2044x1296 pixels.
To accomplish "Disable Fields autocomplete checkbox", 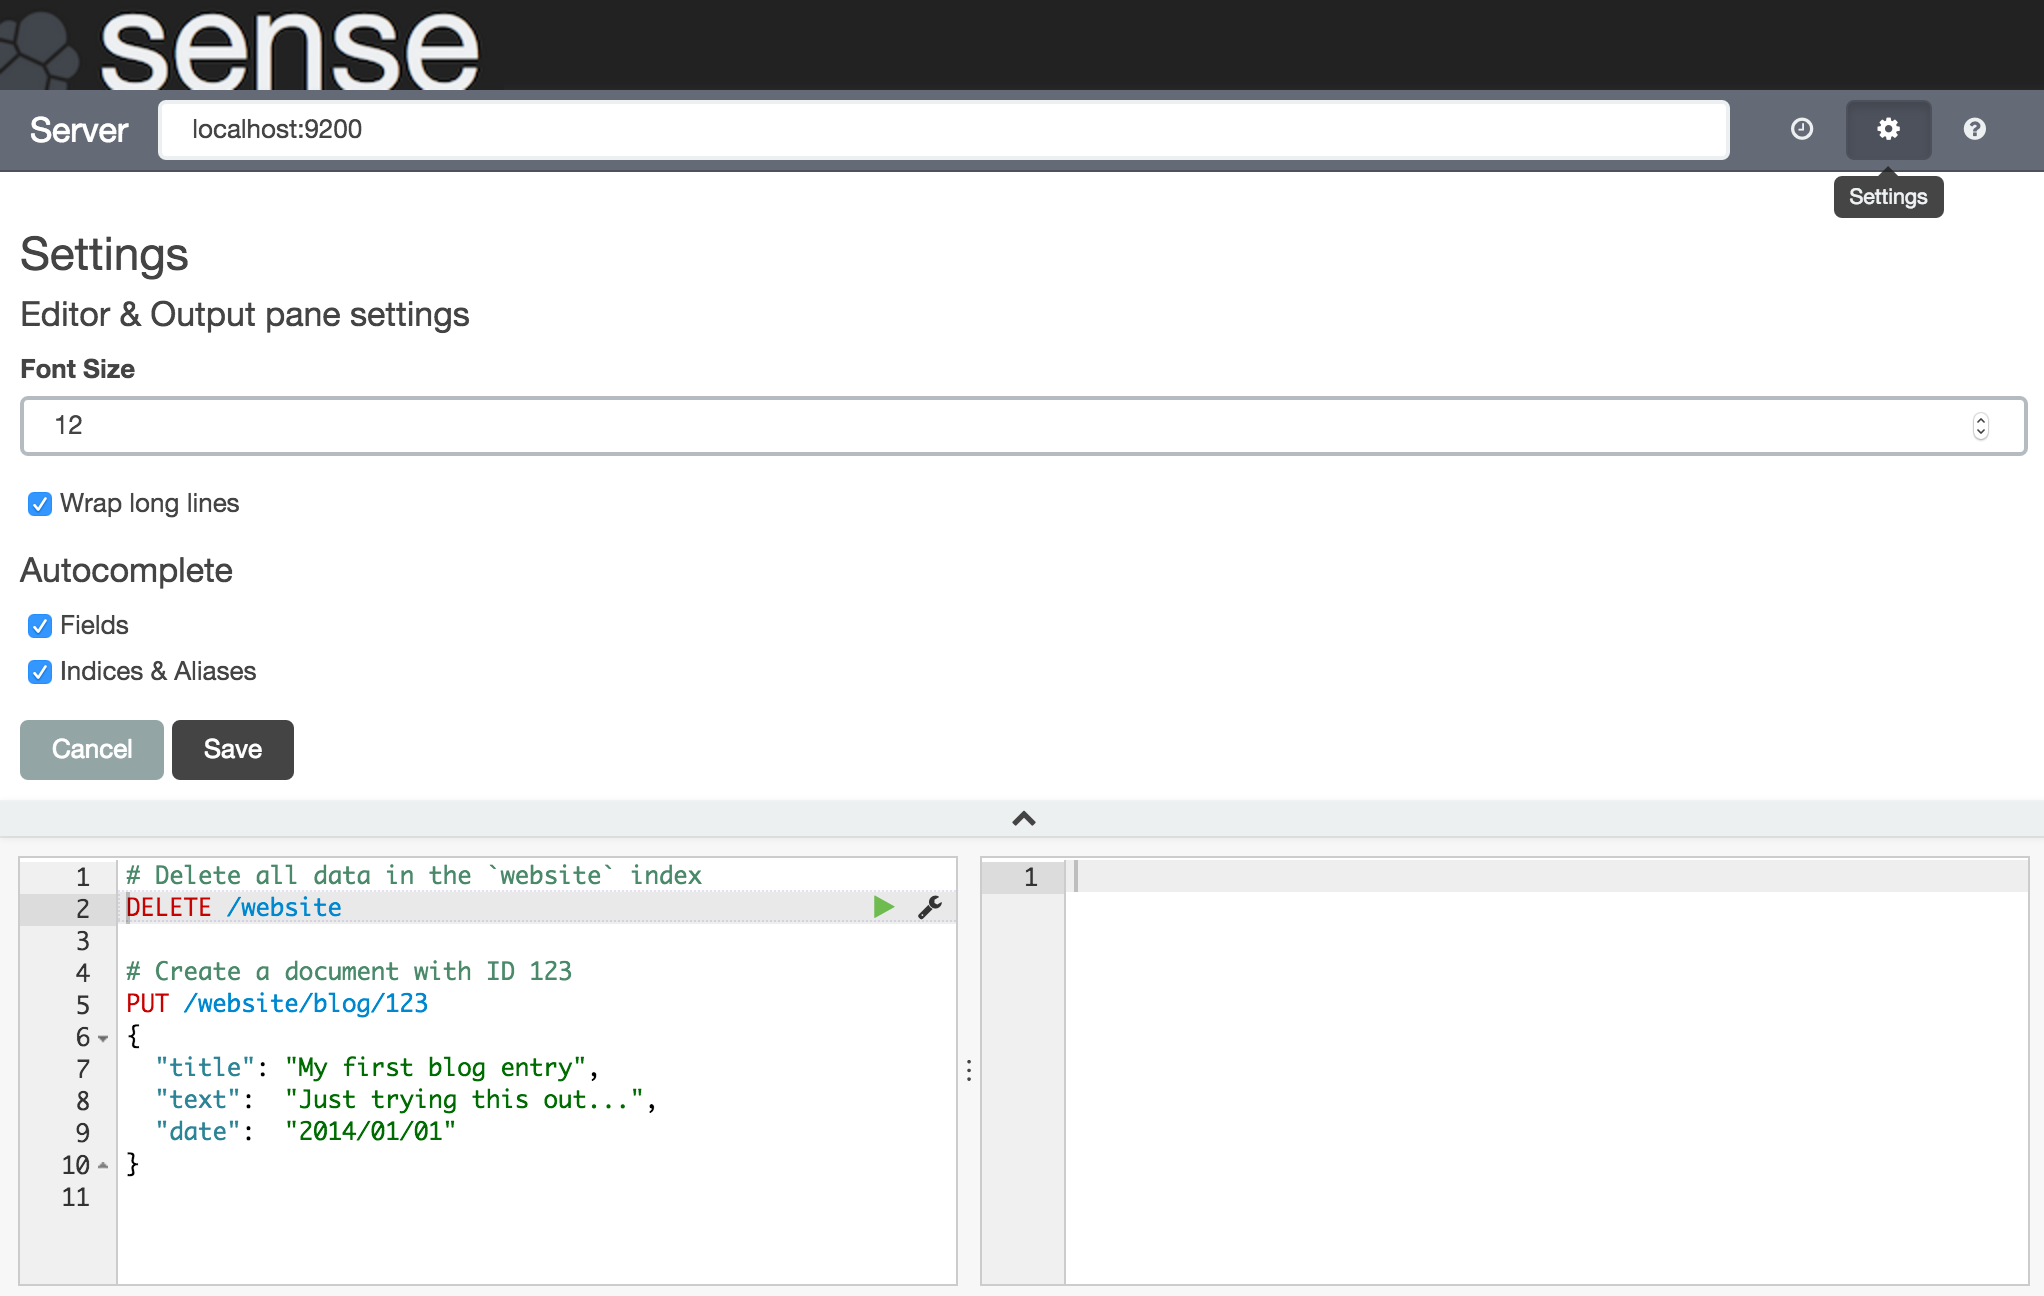I will point(40,626).
